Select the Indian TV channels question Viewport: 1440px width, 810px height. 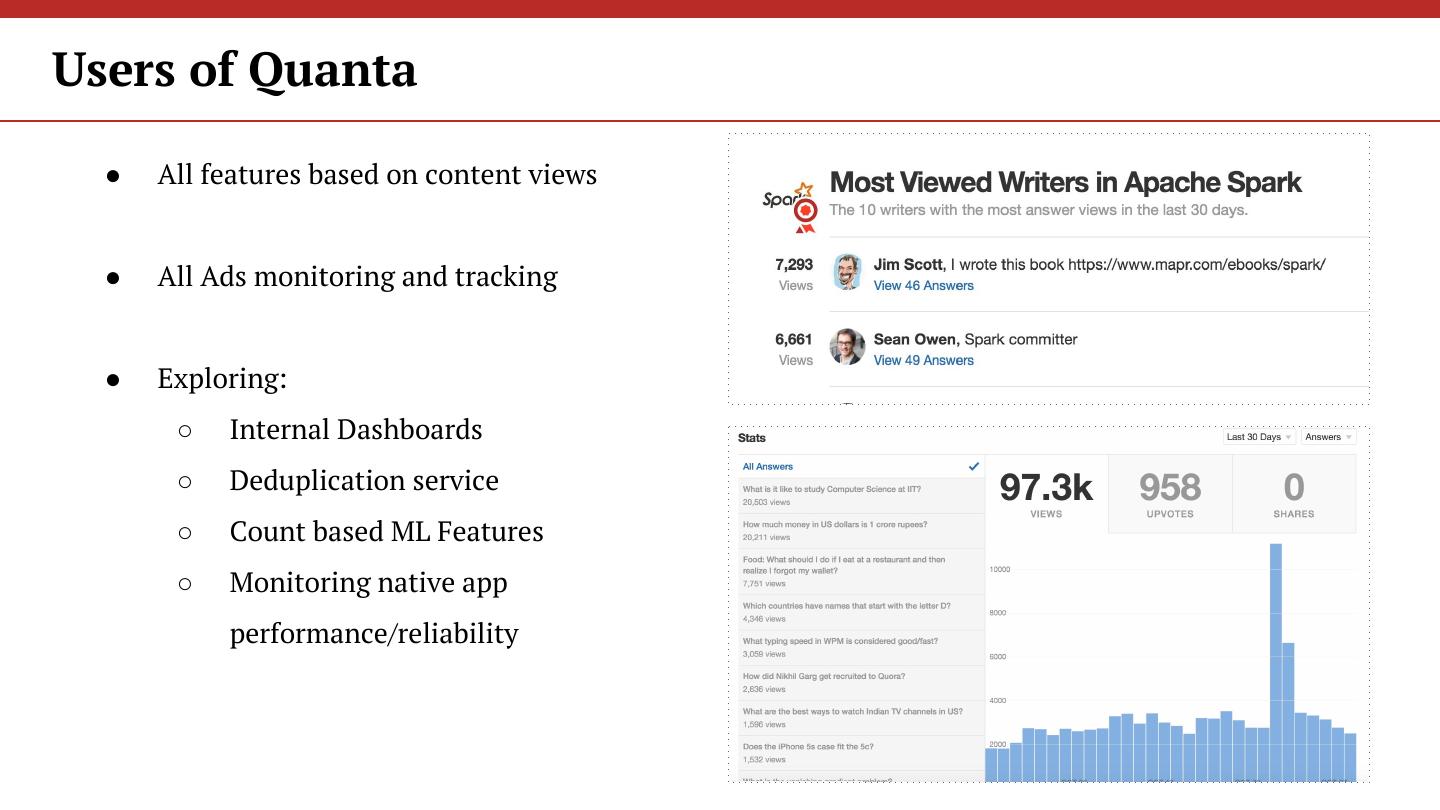(x=861, y=718)
